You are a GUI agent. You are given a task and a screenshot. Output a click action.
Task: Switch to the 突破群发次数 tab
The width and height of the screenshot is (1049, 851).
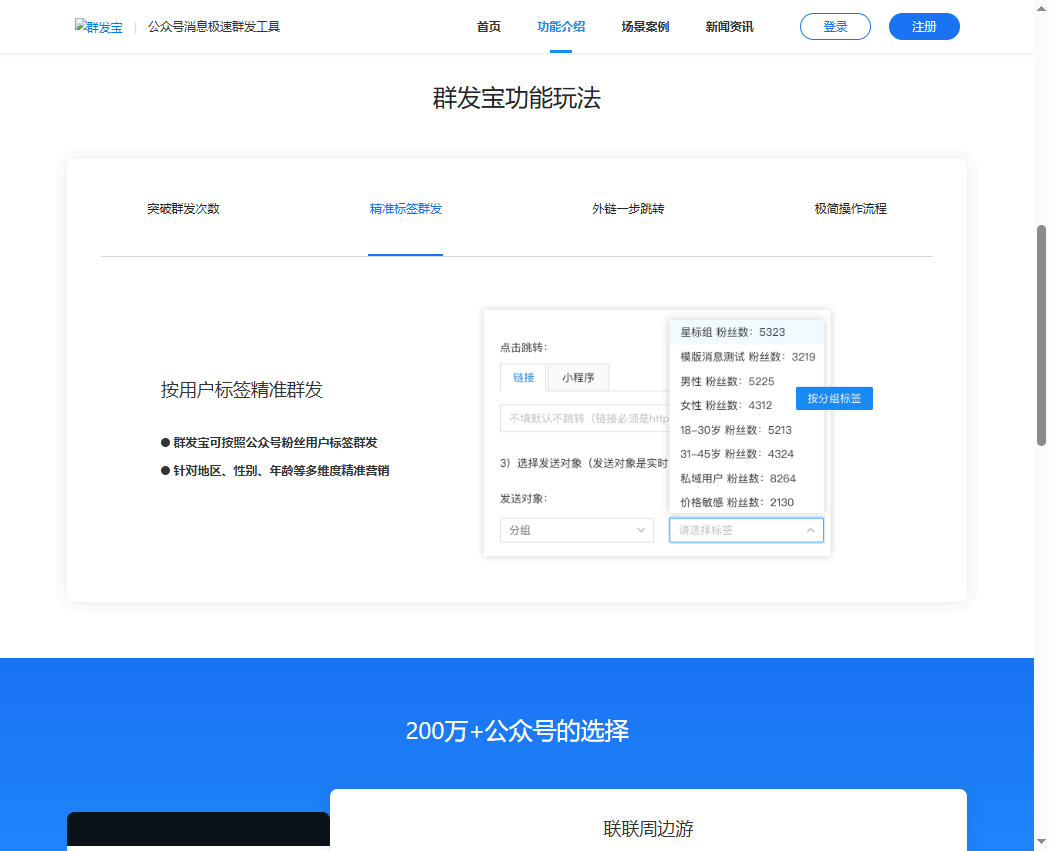(x=183, y=209)
